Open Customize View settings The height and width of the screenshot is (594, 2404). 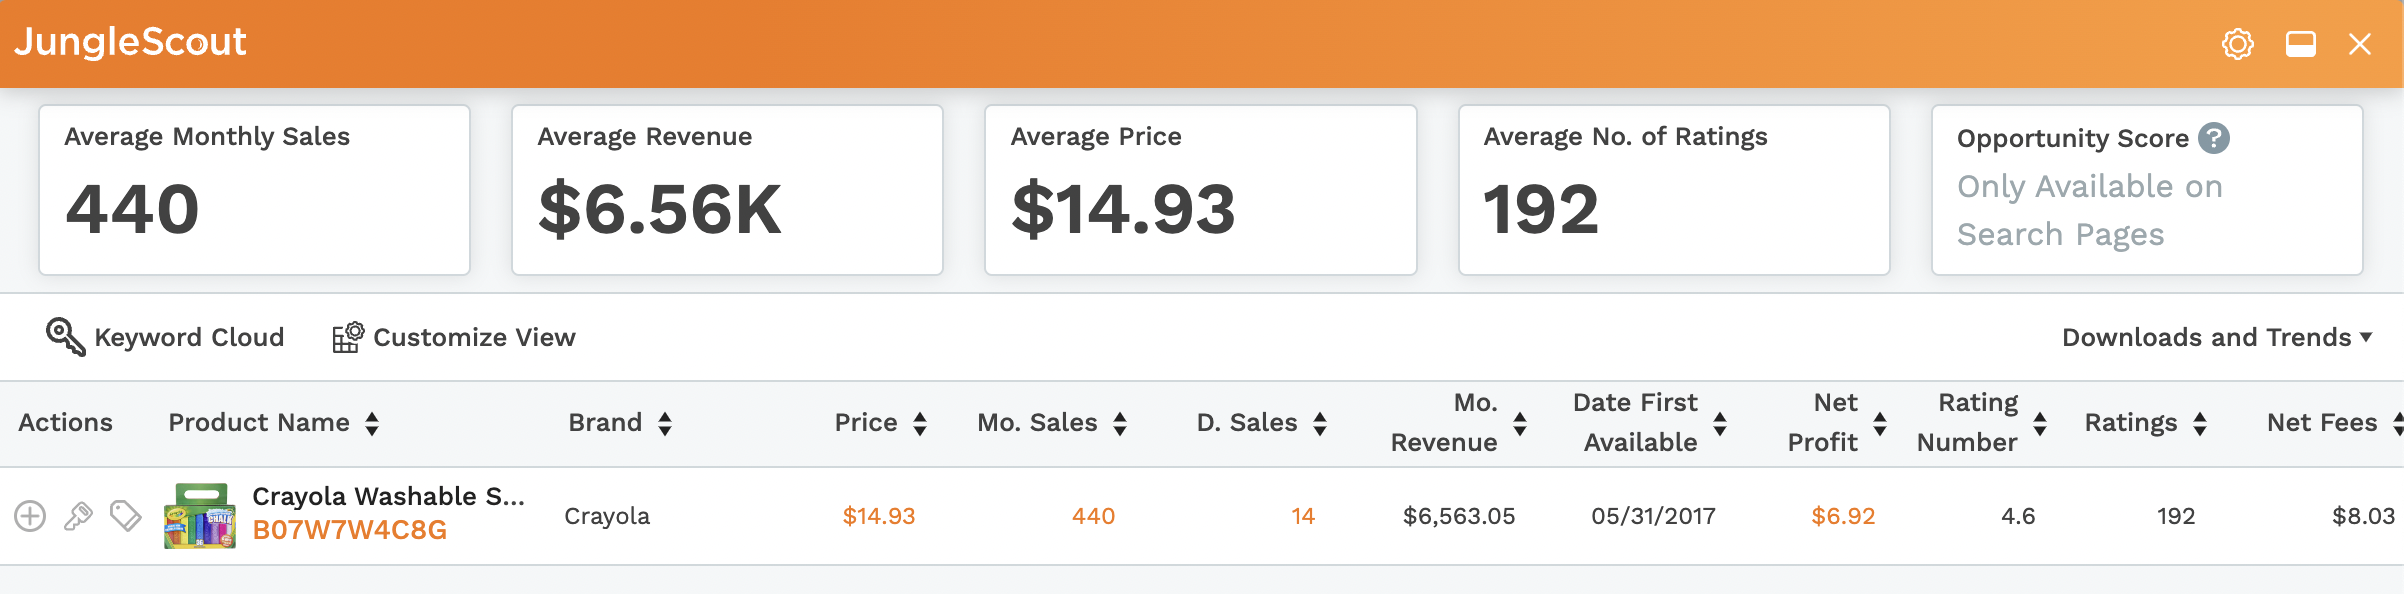(454, 337)
